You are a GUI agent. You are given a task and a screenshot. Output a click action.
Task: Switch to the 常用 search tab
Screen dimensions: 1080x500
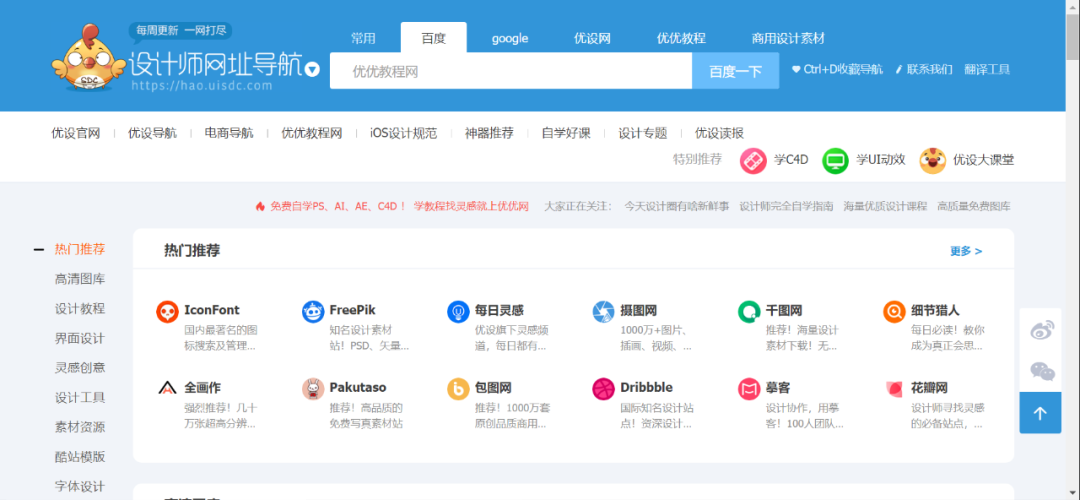pyautogui.click(x=363, y=39)
